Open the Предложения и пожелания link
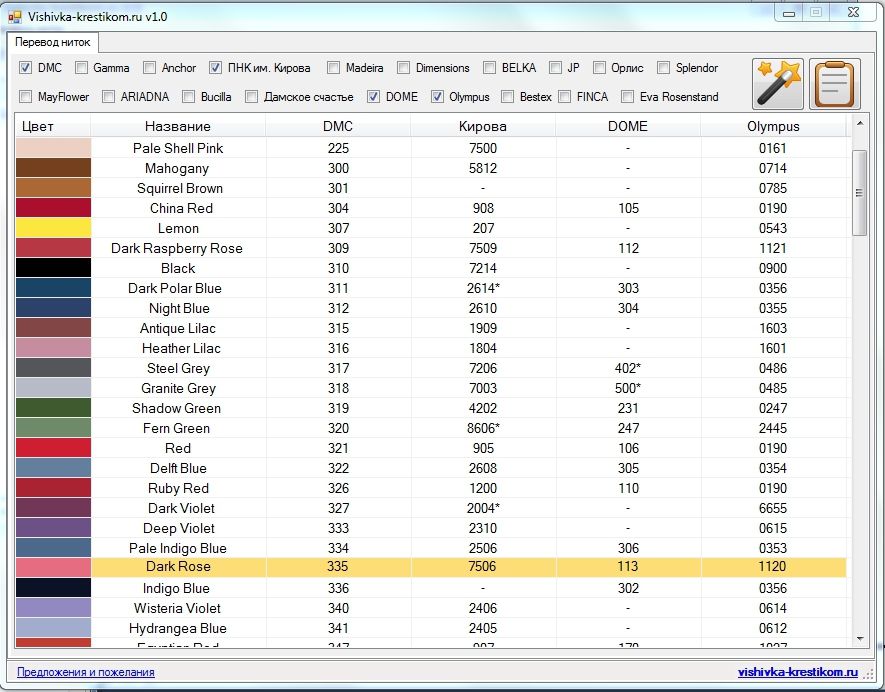This screenshot has height=692, width=885. click(86, 672)
